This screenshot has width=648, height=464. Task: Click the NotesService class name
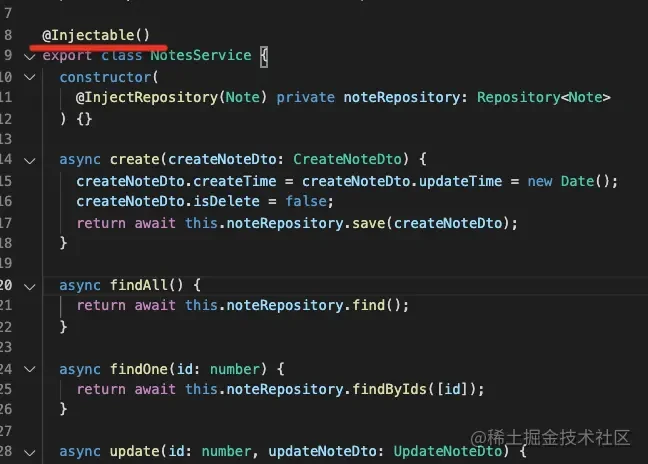coord(201,55)
